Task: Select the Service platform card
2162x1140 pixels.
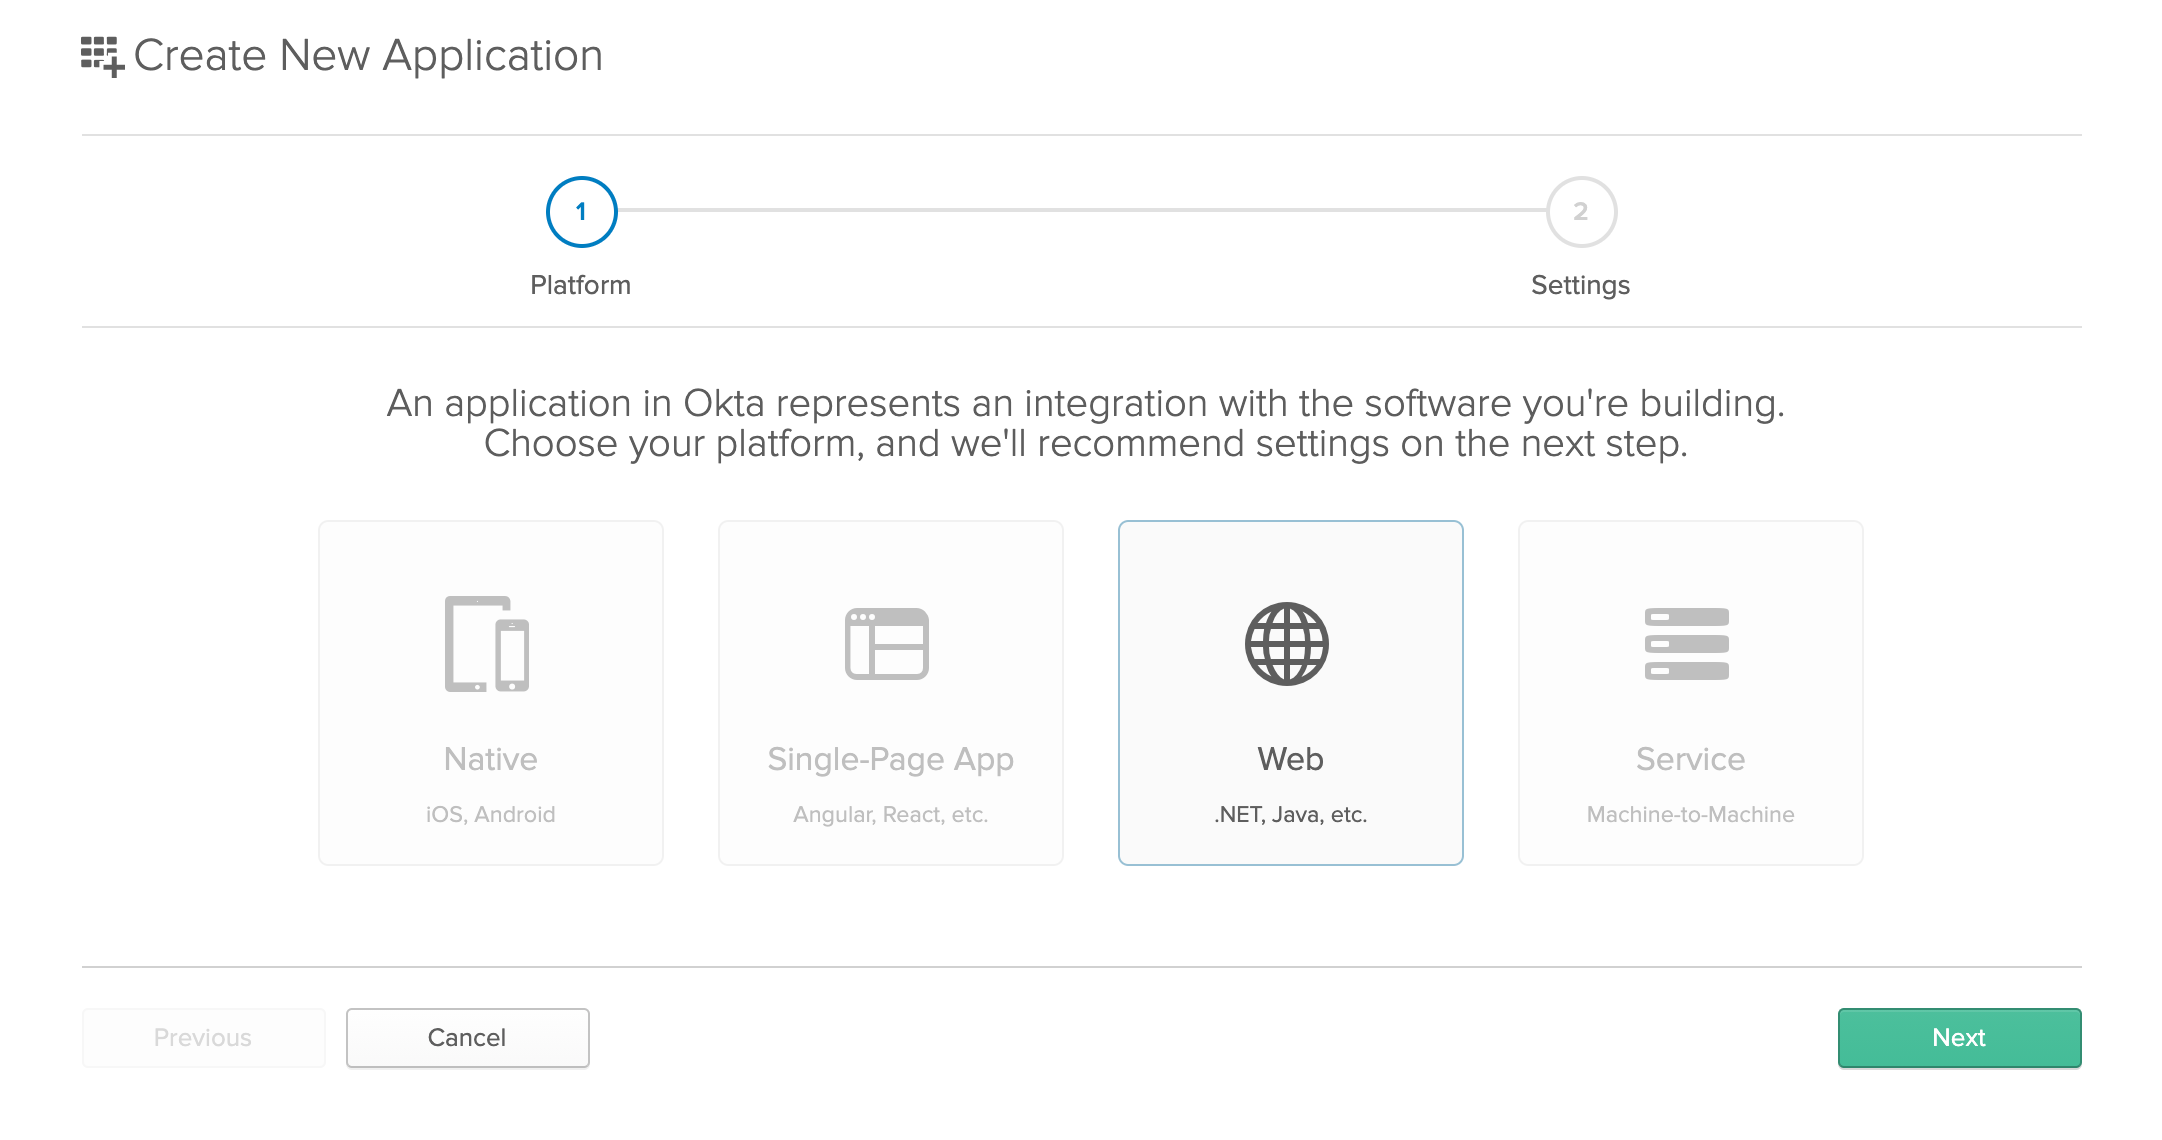Action: pyautogui.click(x=1689, y=692)
